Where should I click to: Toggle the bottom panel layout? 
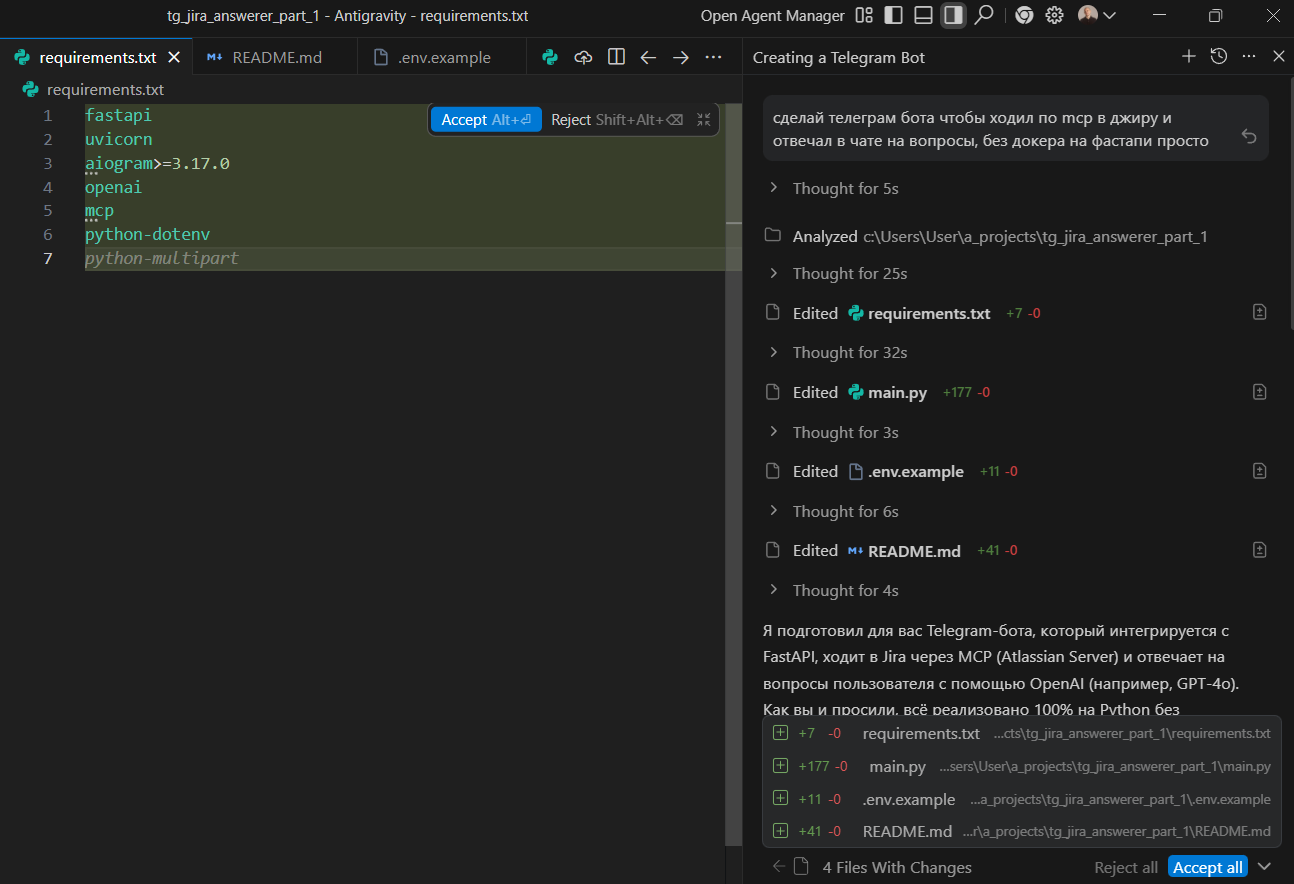[924, 15]
